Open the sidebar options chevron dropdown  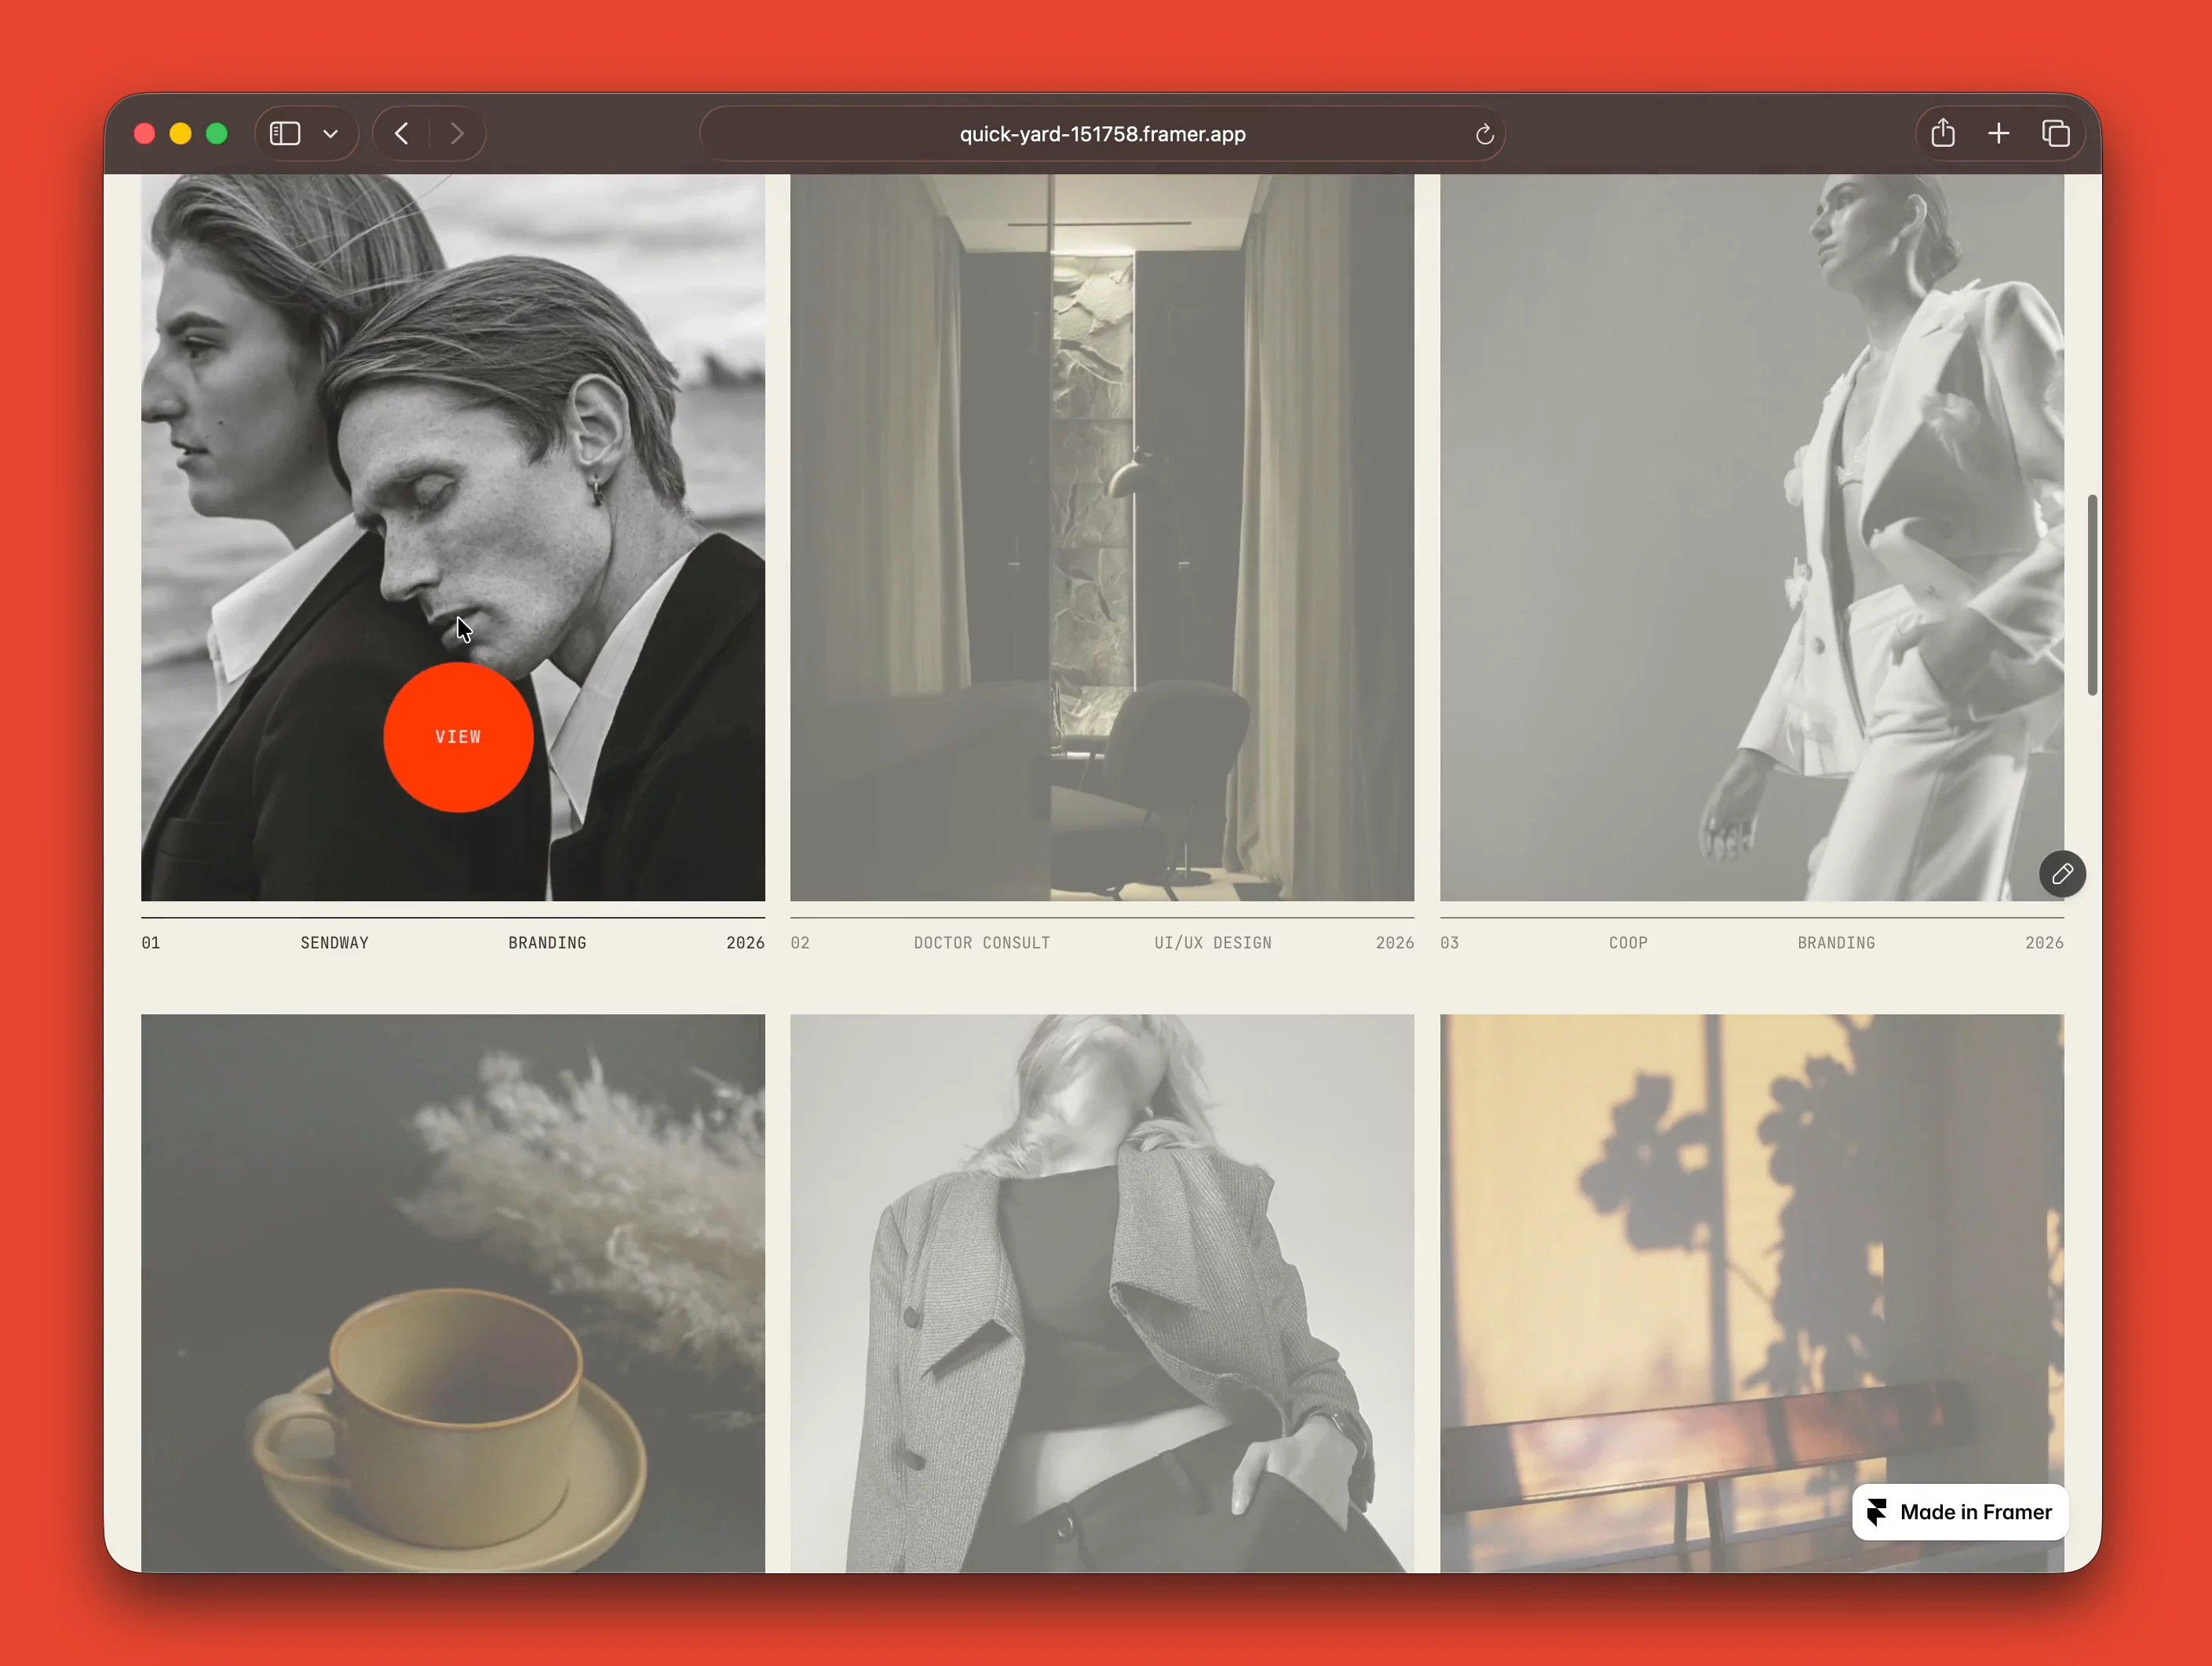pos(331,134)
